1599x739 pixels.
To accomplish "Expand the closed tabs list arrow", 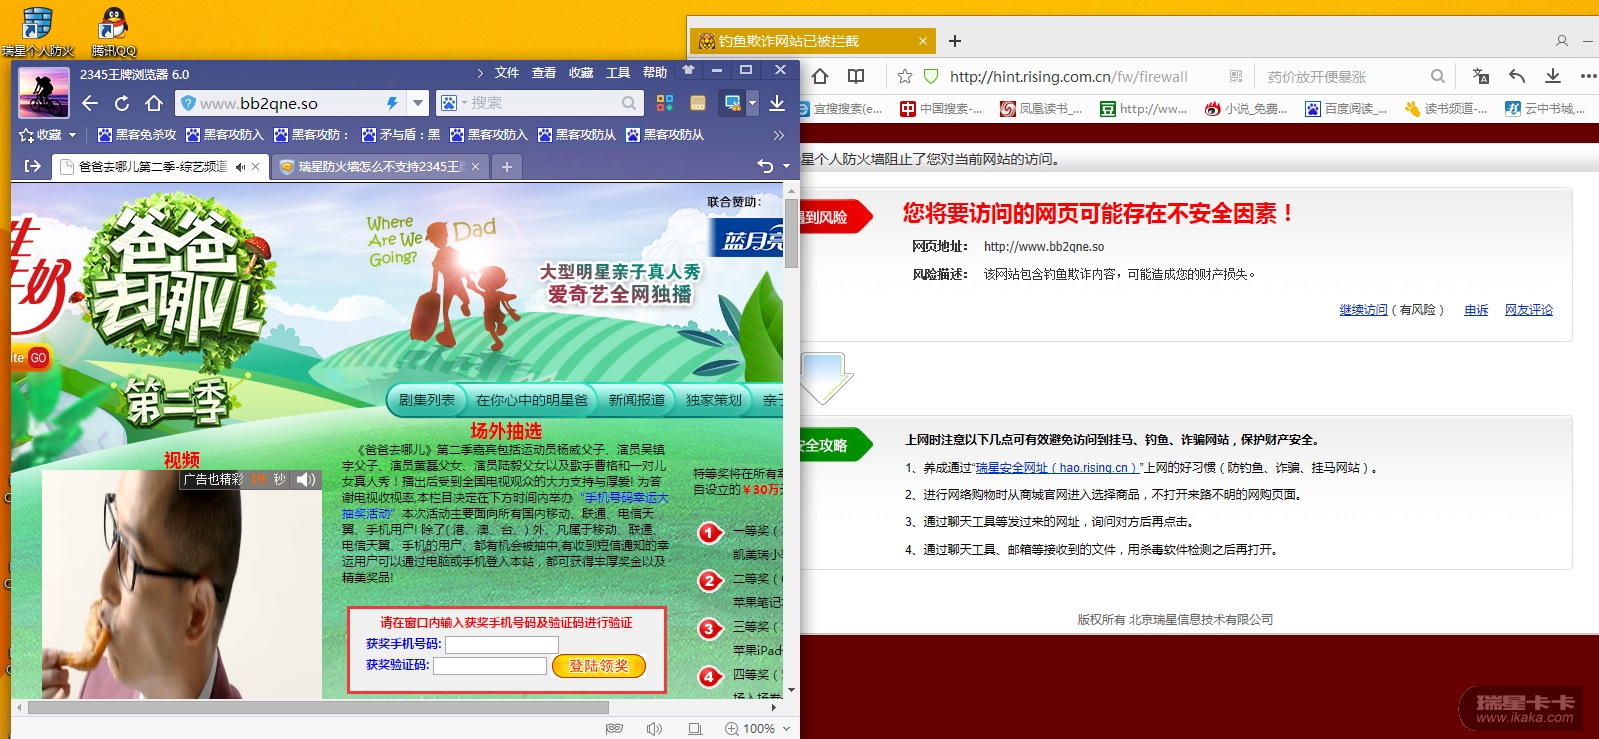I will (786, 166).
